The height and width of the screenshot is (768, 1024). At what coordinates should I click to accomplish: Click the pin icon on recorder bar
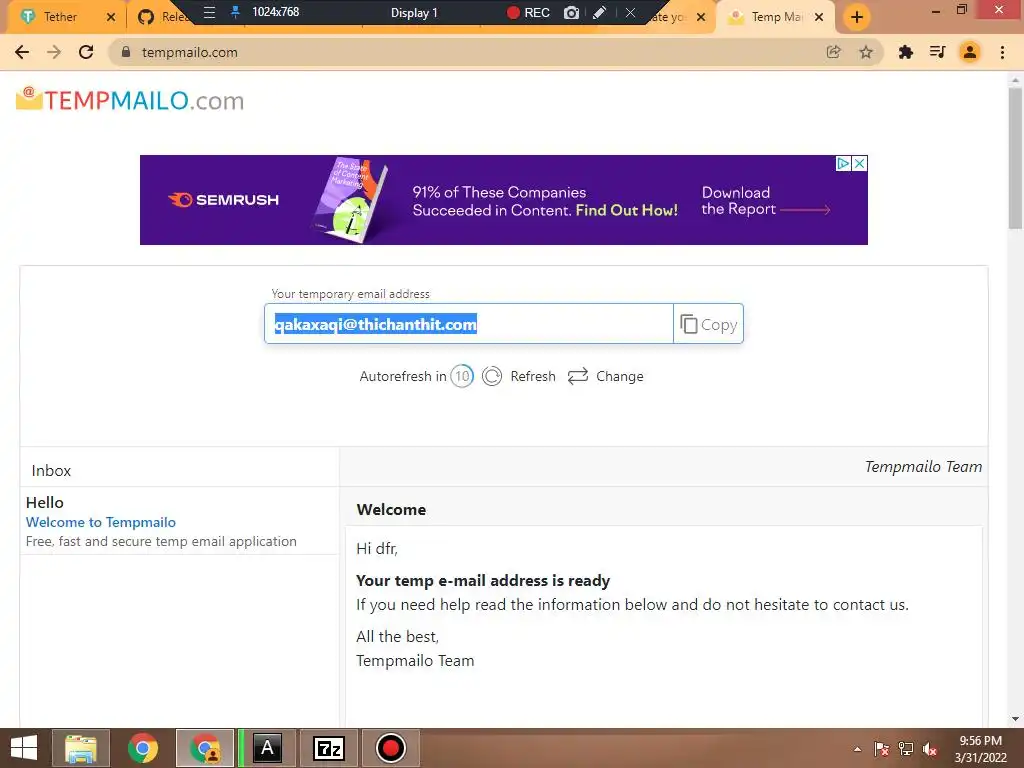coord(235,12)
